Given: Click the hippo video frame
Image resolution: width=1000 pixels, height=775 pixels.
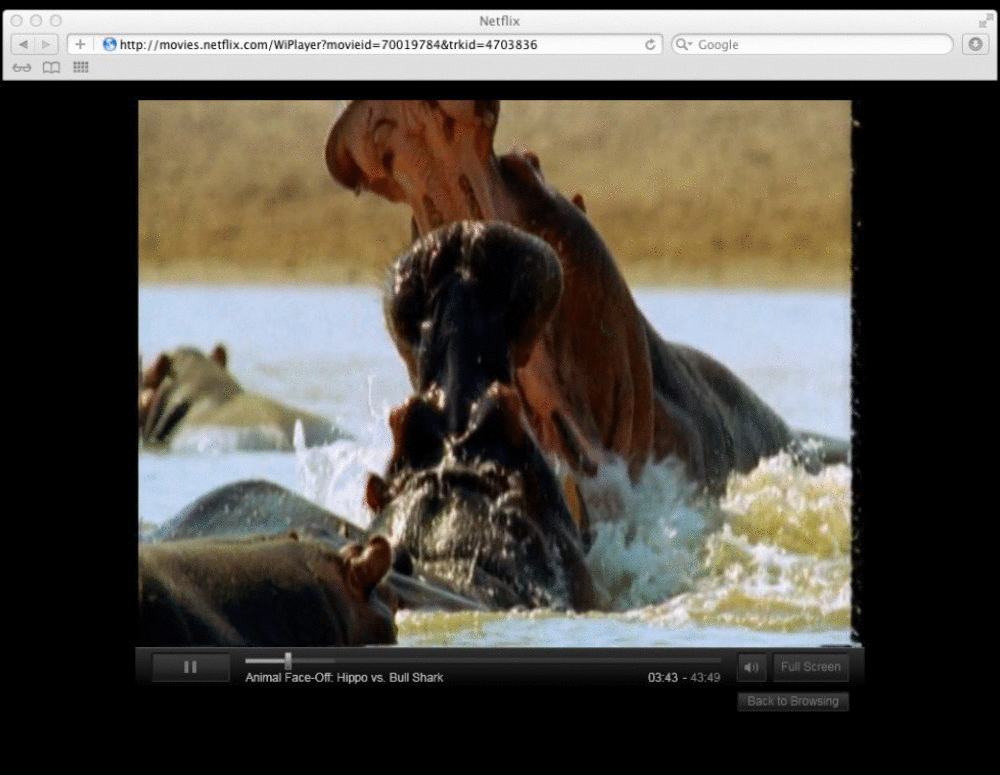Looking at the screenshot, I should pyautogui.click(x=495, y=372).
